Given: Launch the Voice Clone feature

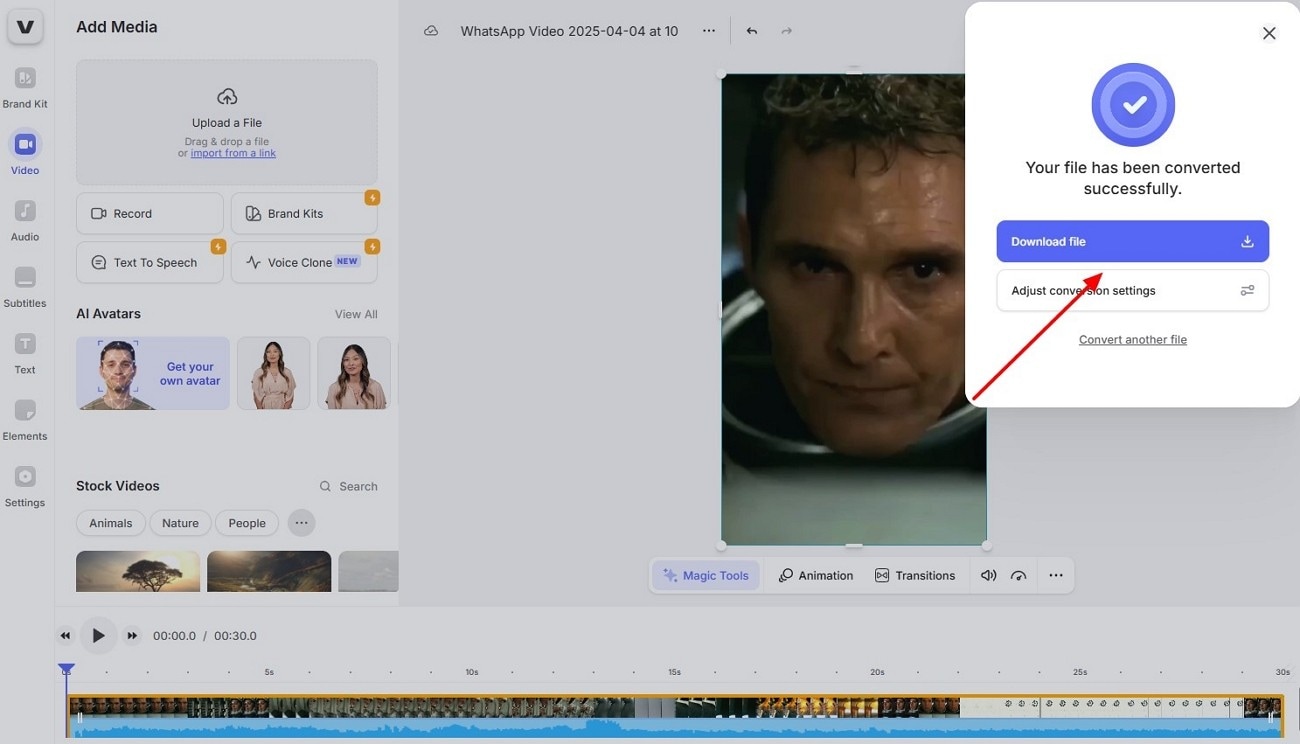Looking at the screenshot, I should pos(304,262).
